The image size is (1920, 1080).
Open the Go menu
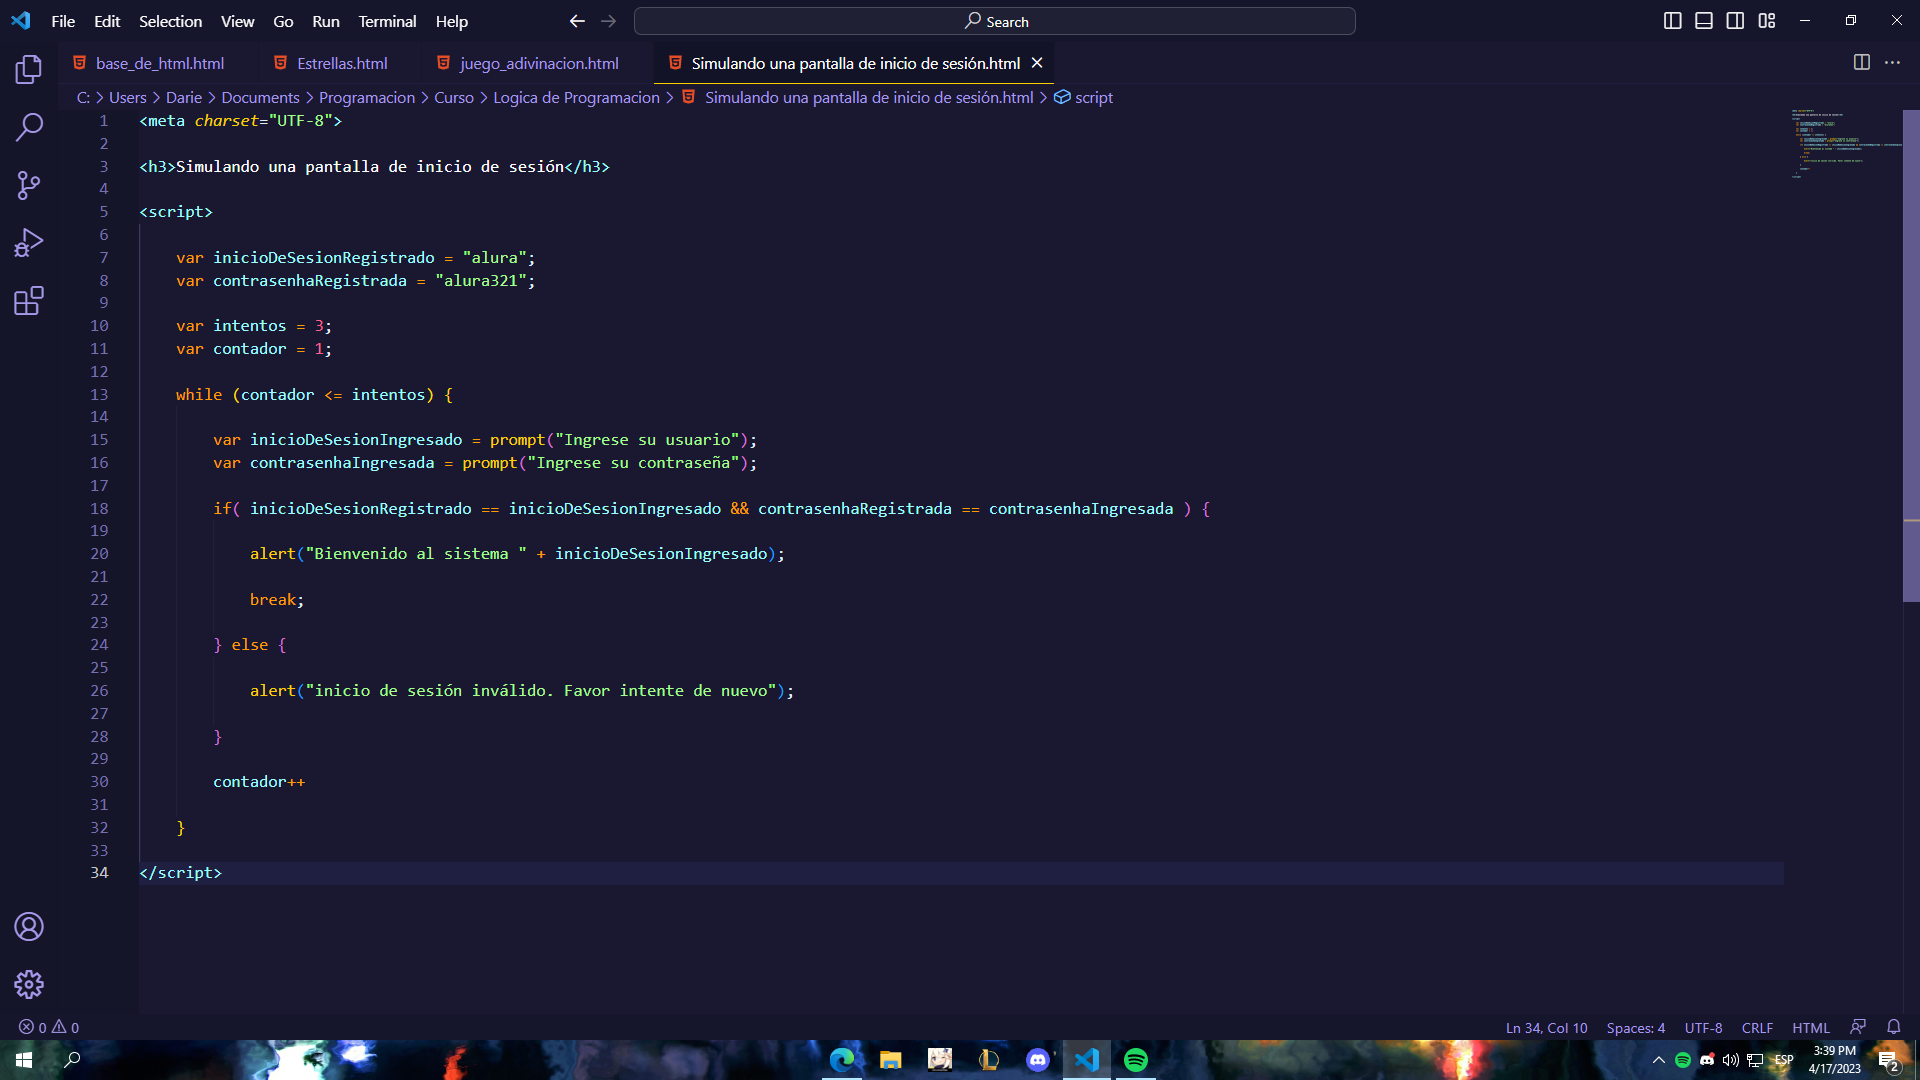click(x=283, y=21)
